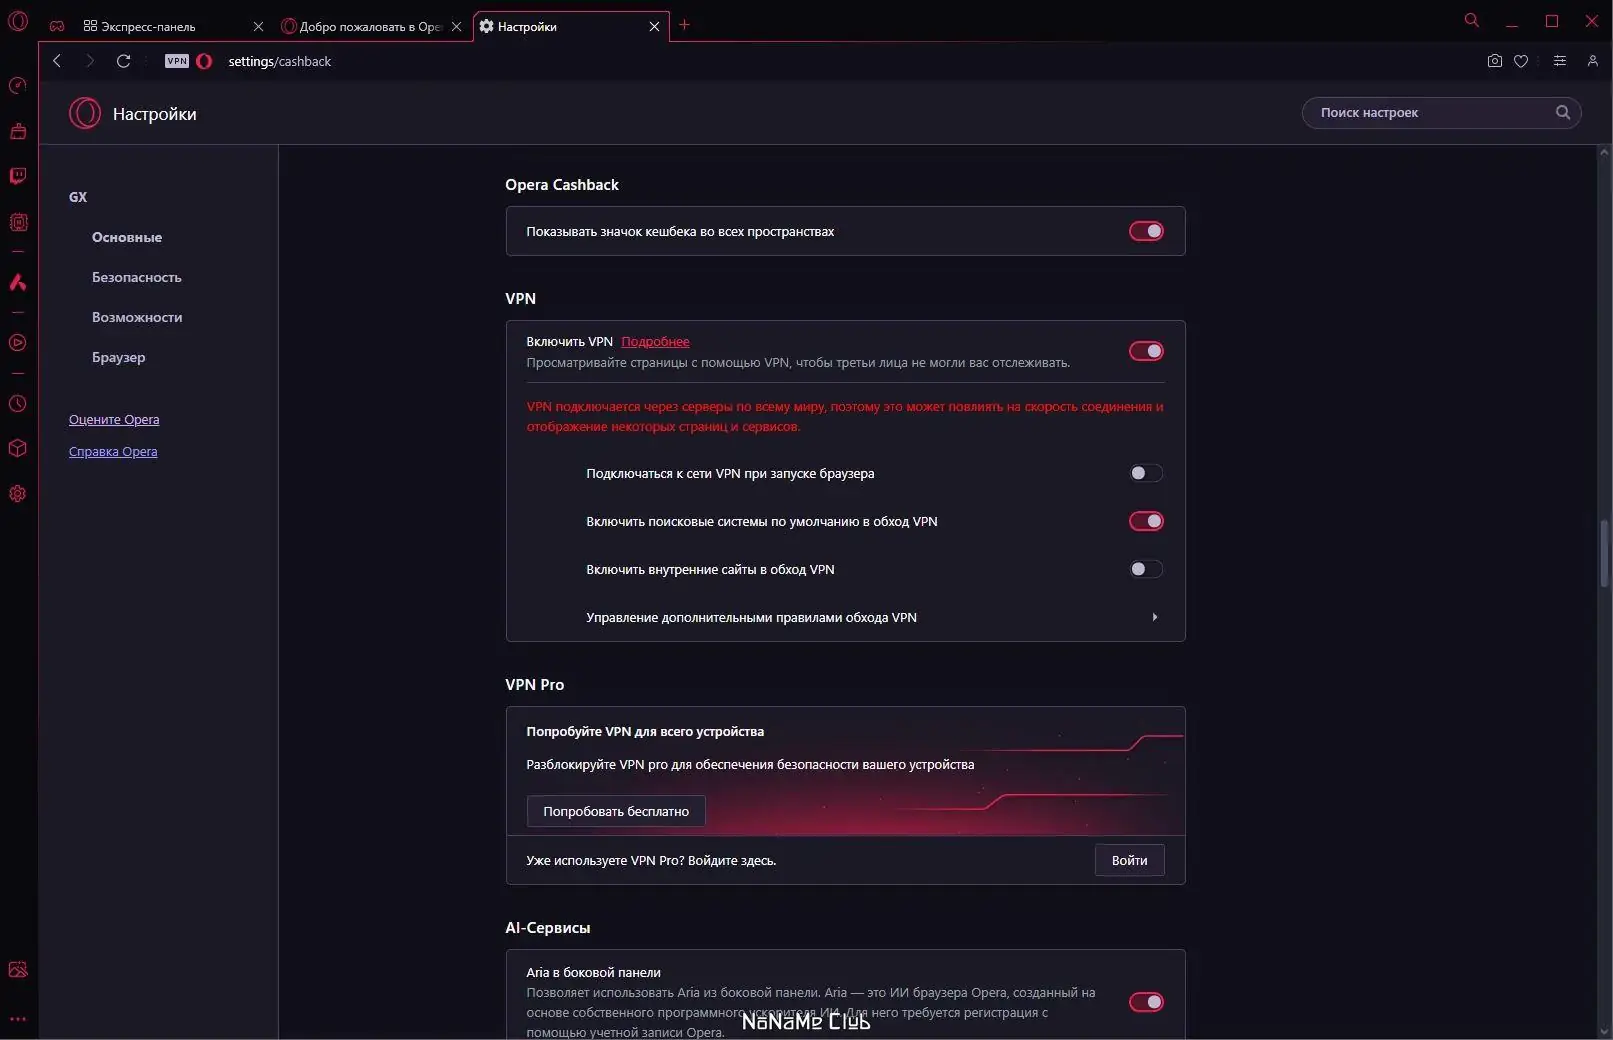Open sidebar setup three dots

[x=18, y=1019]
